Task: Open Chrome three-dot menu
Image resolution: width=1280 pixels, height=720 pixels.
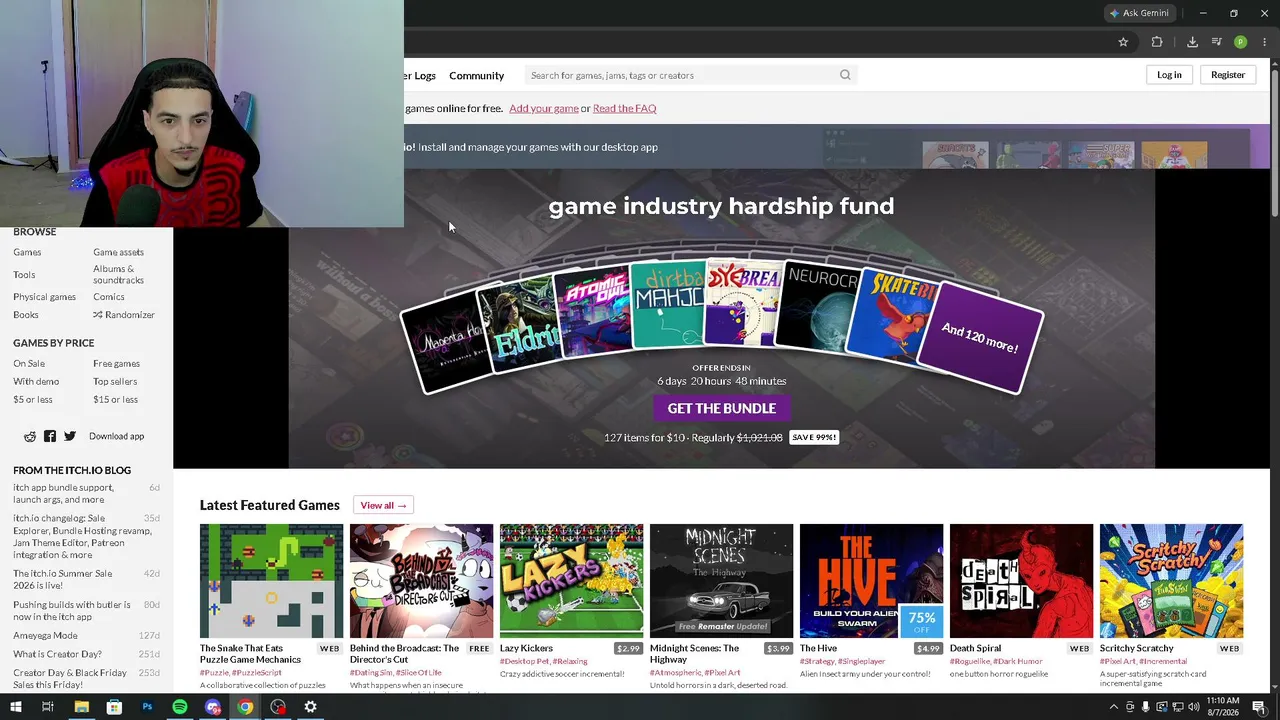Action: (1265, 42)
